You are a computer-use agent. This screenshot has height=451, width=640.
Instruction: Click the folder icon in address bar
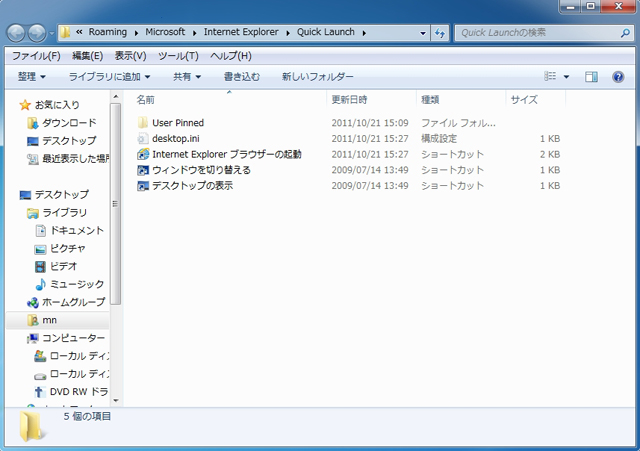click(x=65, y=32)
